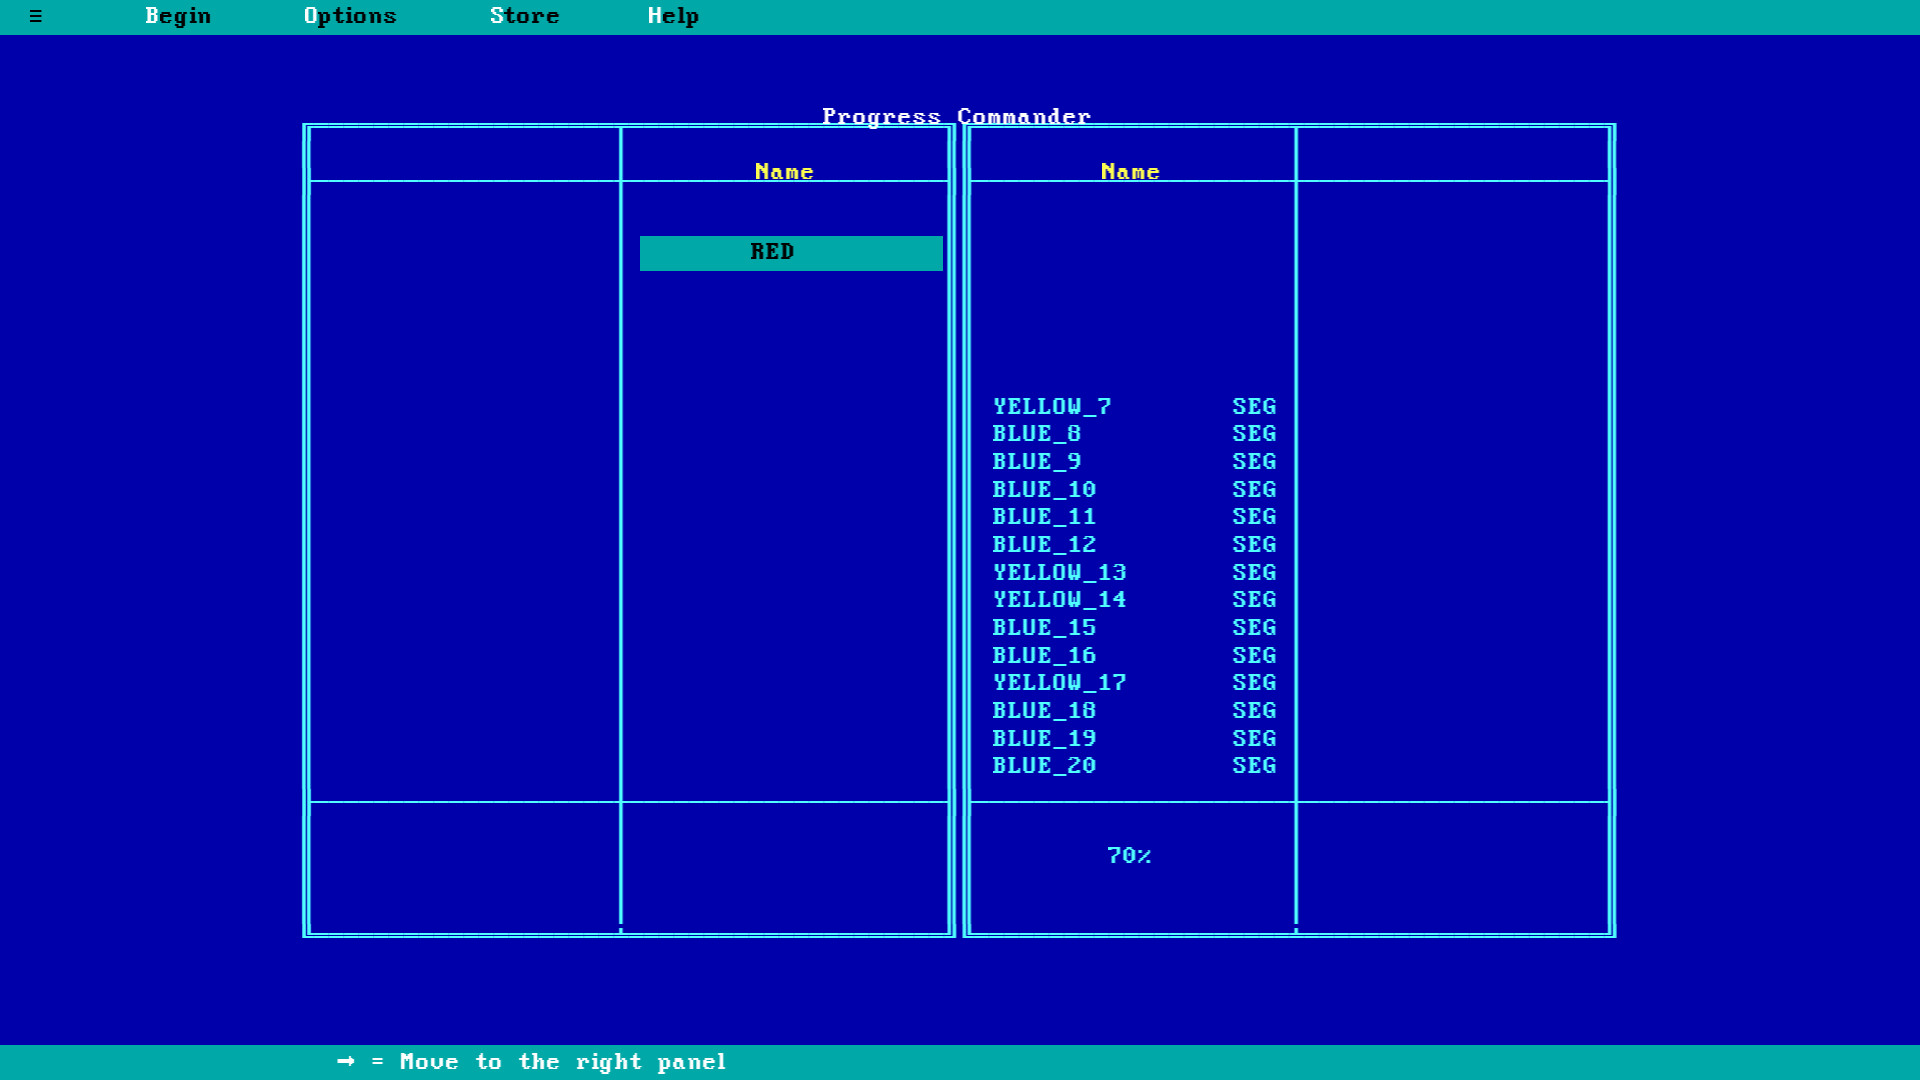This screenshot has height=1080, width=1920.
Task: Click the move to right panel hint
Action: point(531,1062)
